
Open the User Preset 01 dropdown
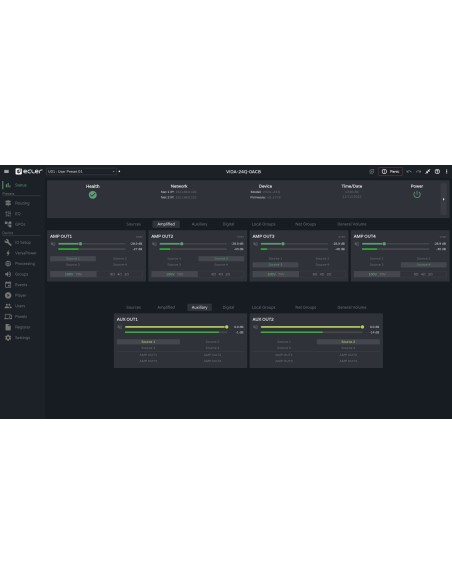tap(82, 171)
